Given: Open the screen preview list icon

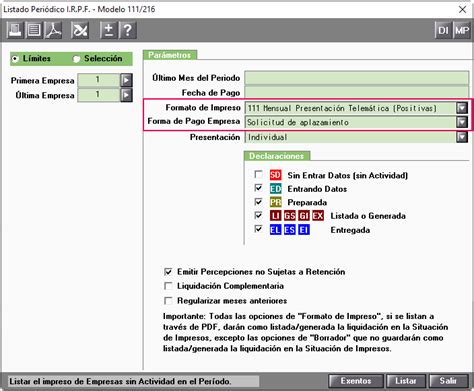Looking at the screenshot, I should click(34, 30).
